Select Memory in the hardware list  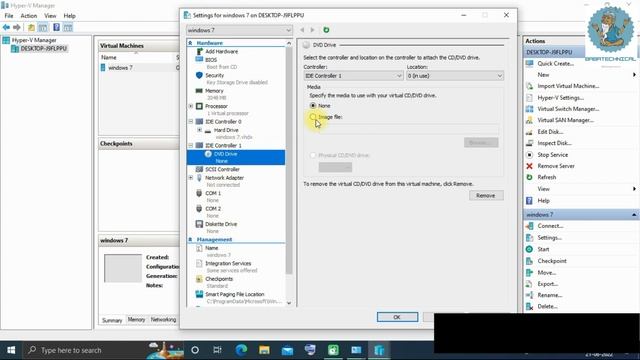tap(214, 91)
